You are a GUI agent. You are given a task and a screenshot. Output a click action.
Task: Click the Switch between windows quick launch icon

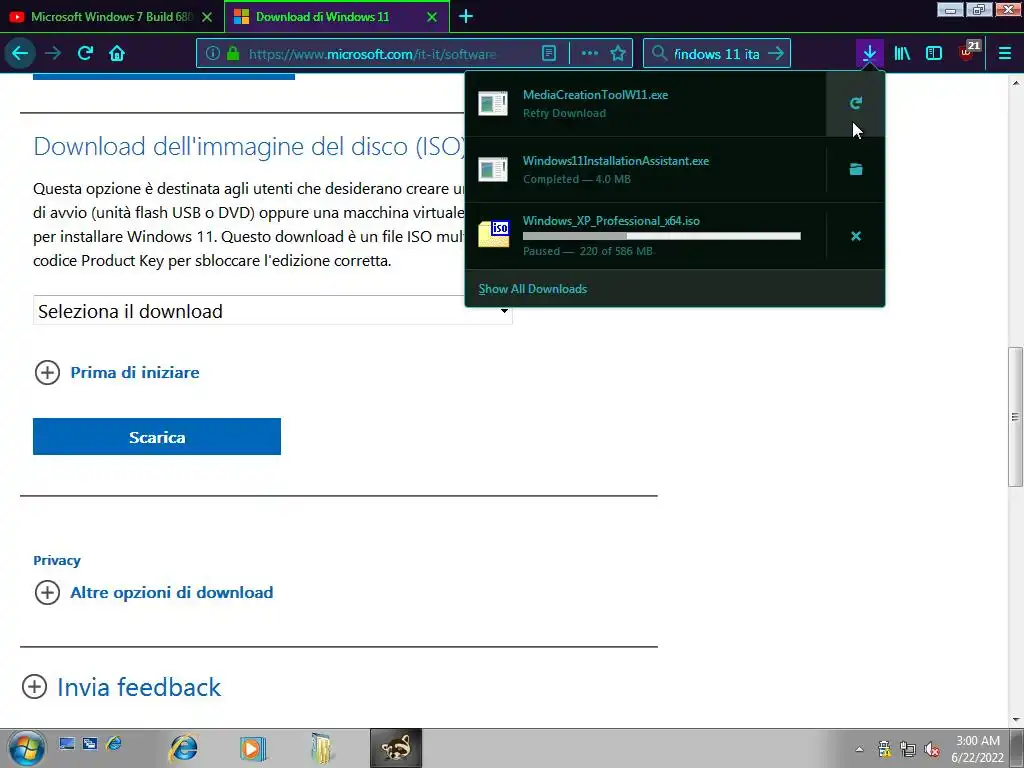coord(90,744)
